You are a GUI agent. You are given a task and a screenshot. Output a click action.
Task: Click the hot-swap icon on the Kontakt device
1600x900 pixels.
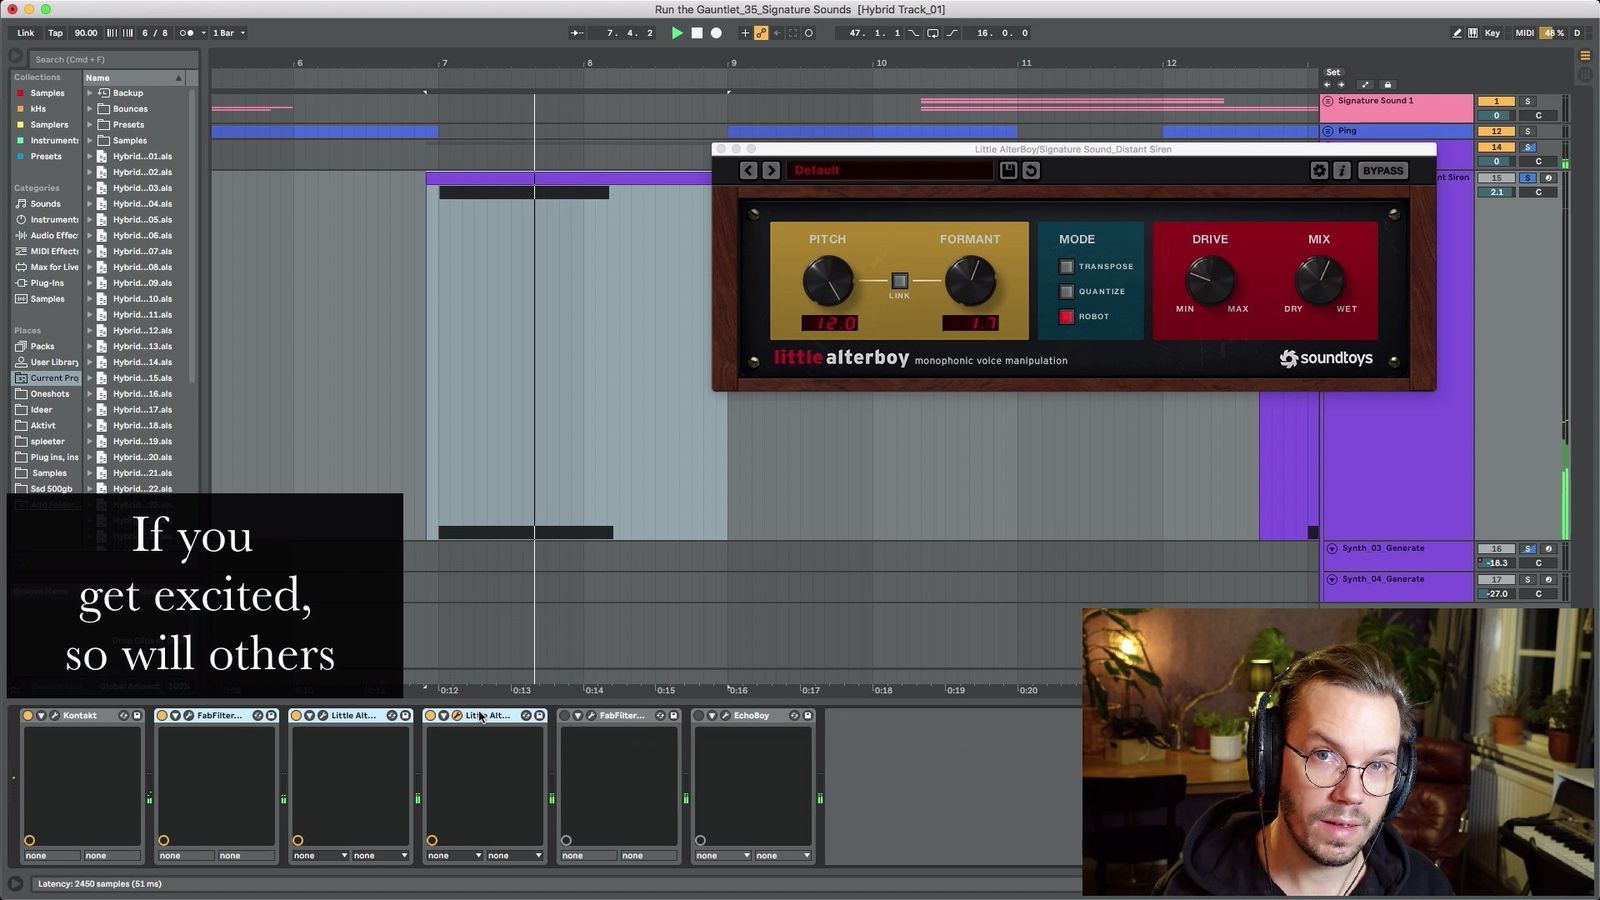click(x=124, y=715)
